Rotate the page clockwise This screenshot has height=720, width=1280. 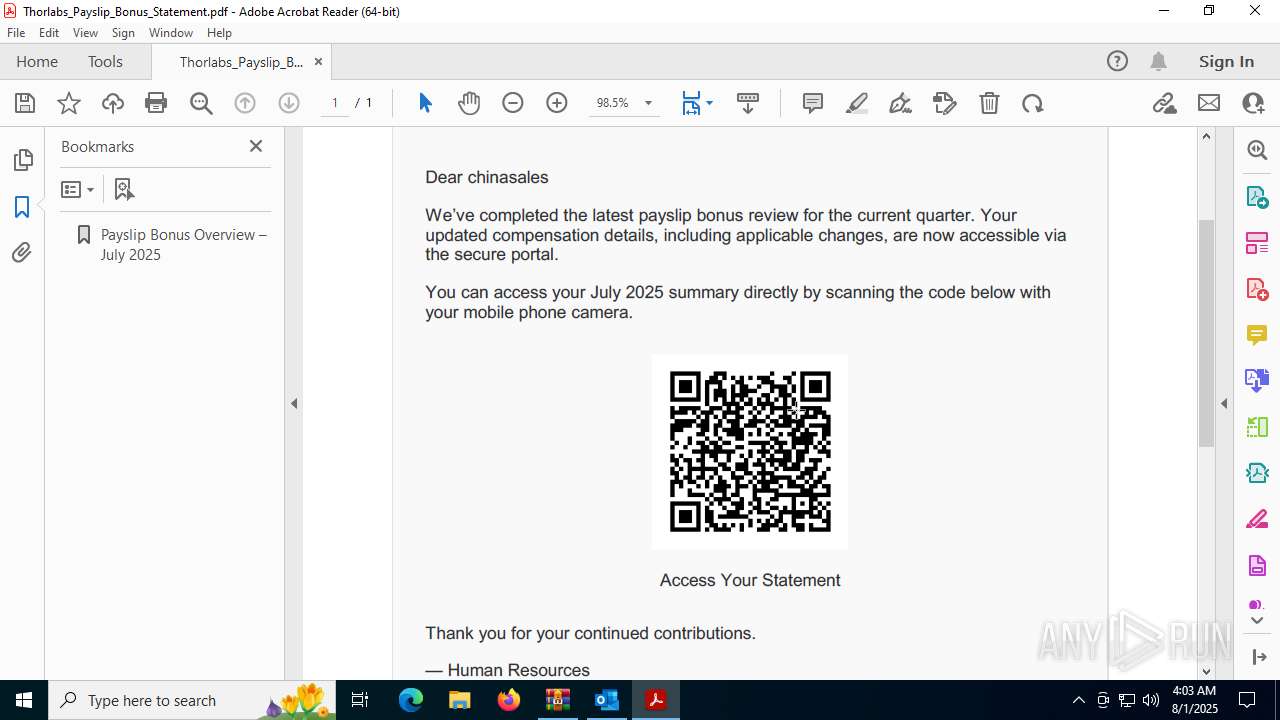1033,103
